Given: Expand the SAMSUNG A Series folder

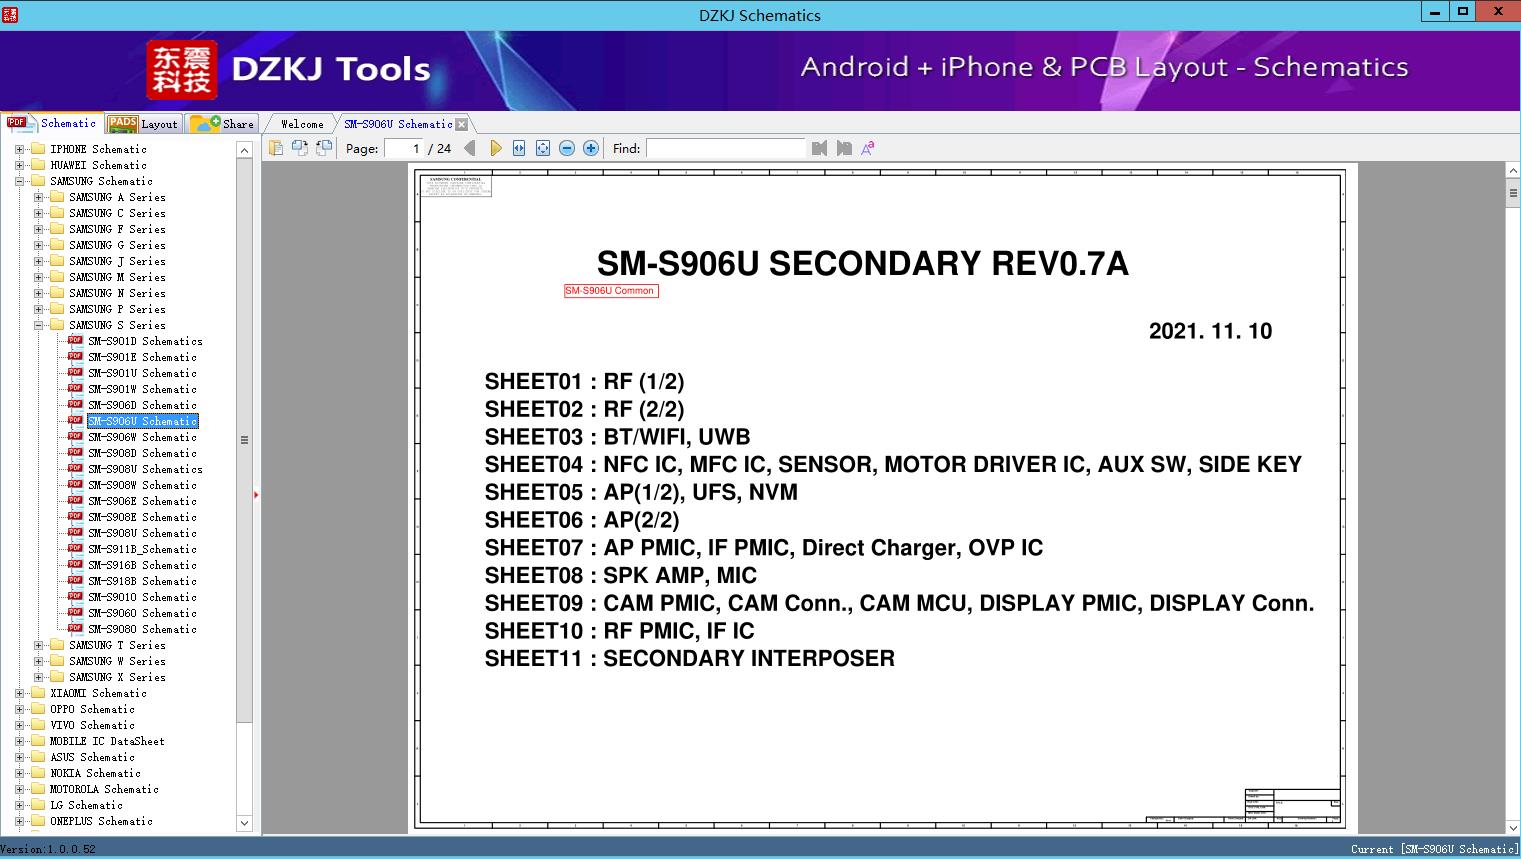Looking at the screenshot, I should click(38, 197).
